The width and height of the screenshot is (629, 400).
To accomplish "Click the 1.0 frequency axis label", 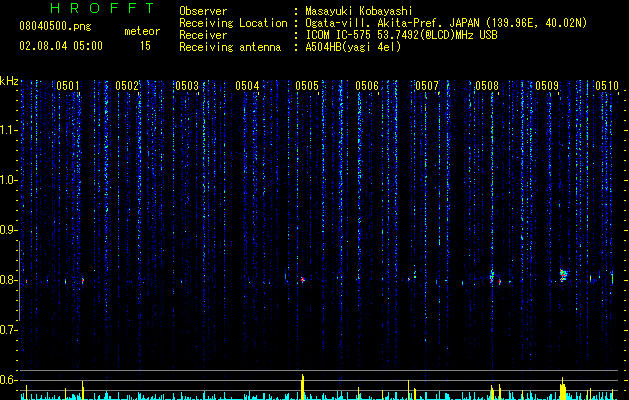I will tap(8, 180).
